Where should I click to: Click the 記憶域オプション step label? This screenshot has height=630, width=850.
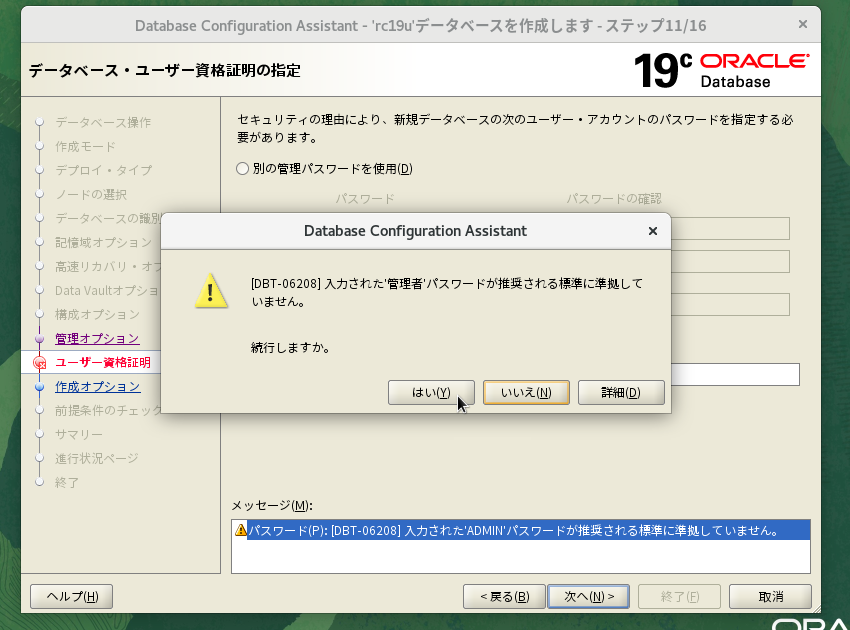click(x=104, y=242)
